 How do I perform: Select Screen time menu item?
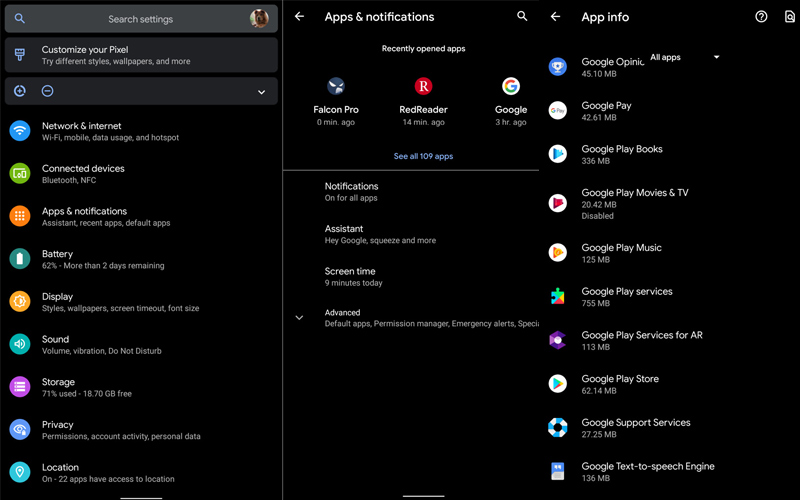350,276
